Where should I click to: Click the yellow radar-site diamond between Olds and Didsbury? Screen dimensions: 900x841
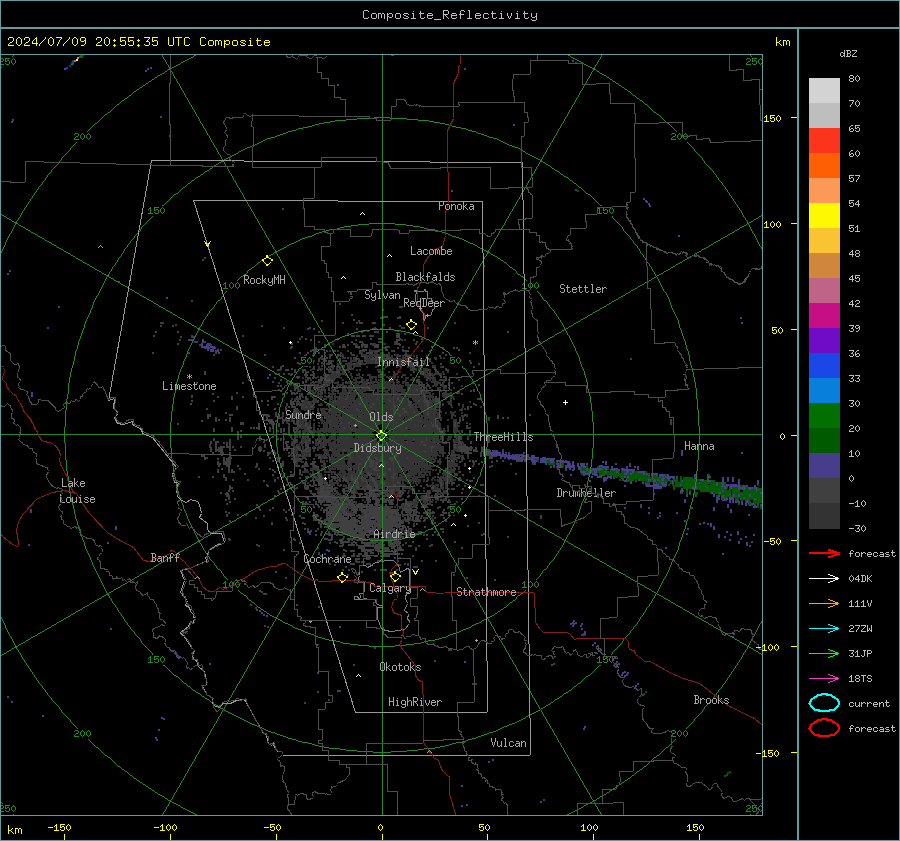tap(381, 436)
